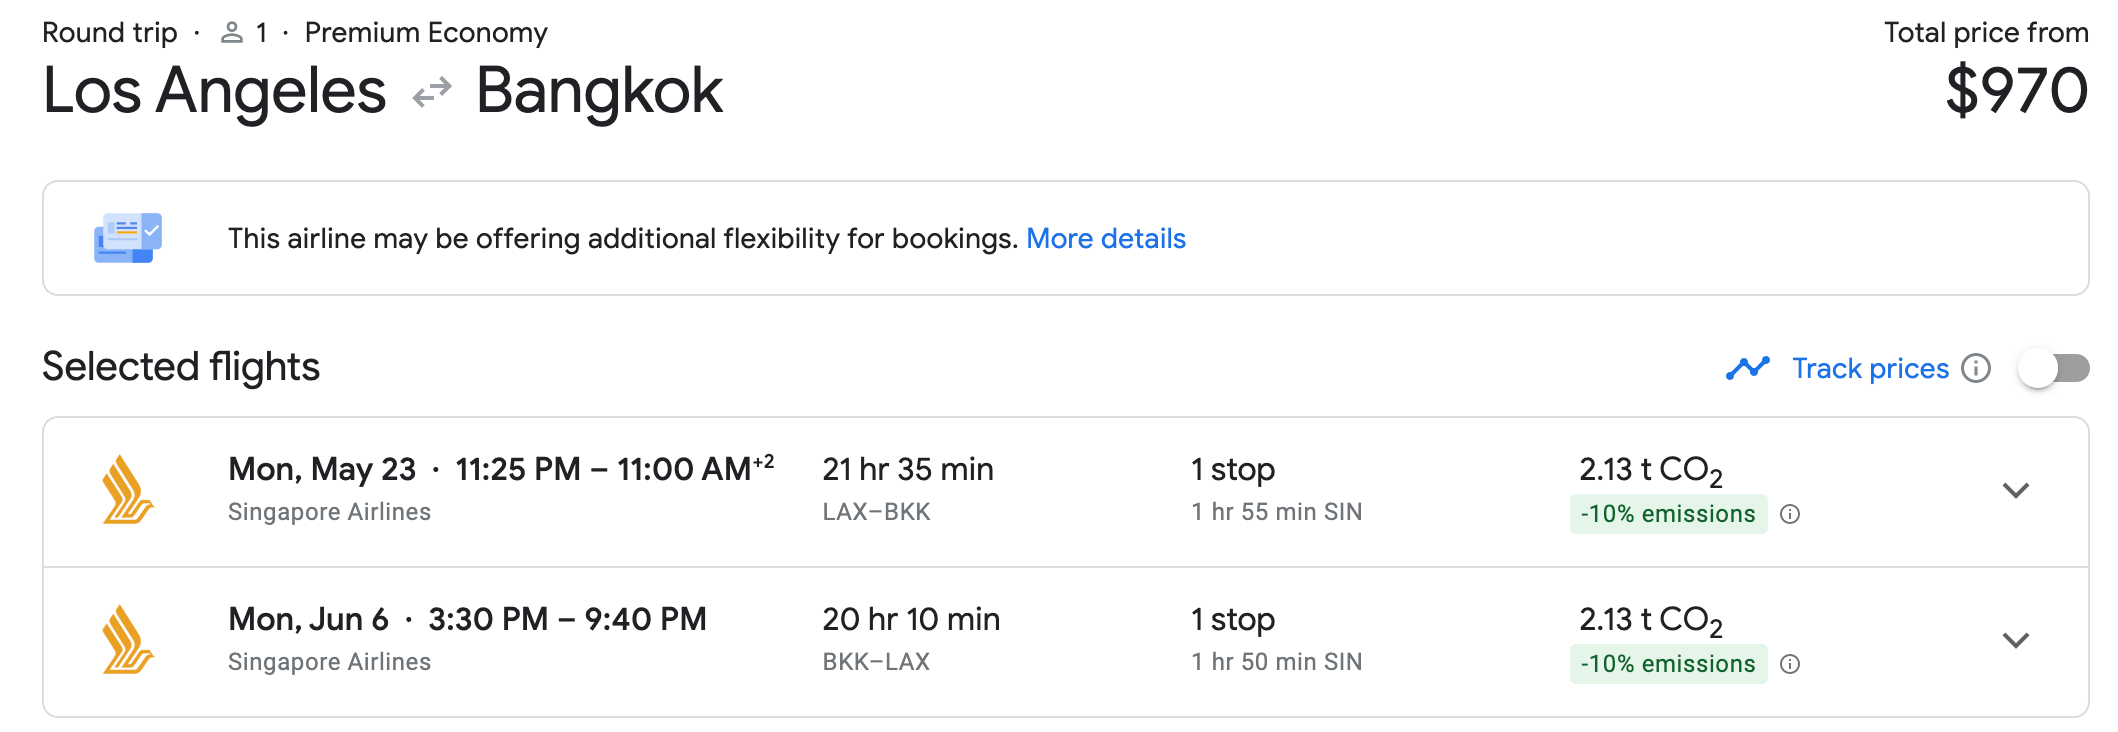
Task: Click the More details link
Action: pyautogui.click(x=1105, y=239)
